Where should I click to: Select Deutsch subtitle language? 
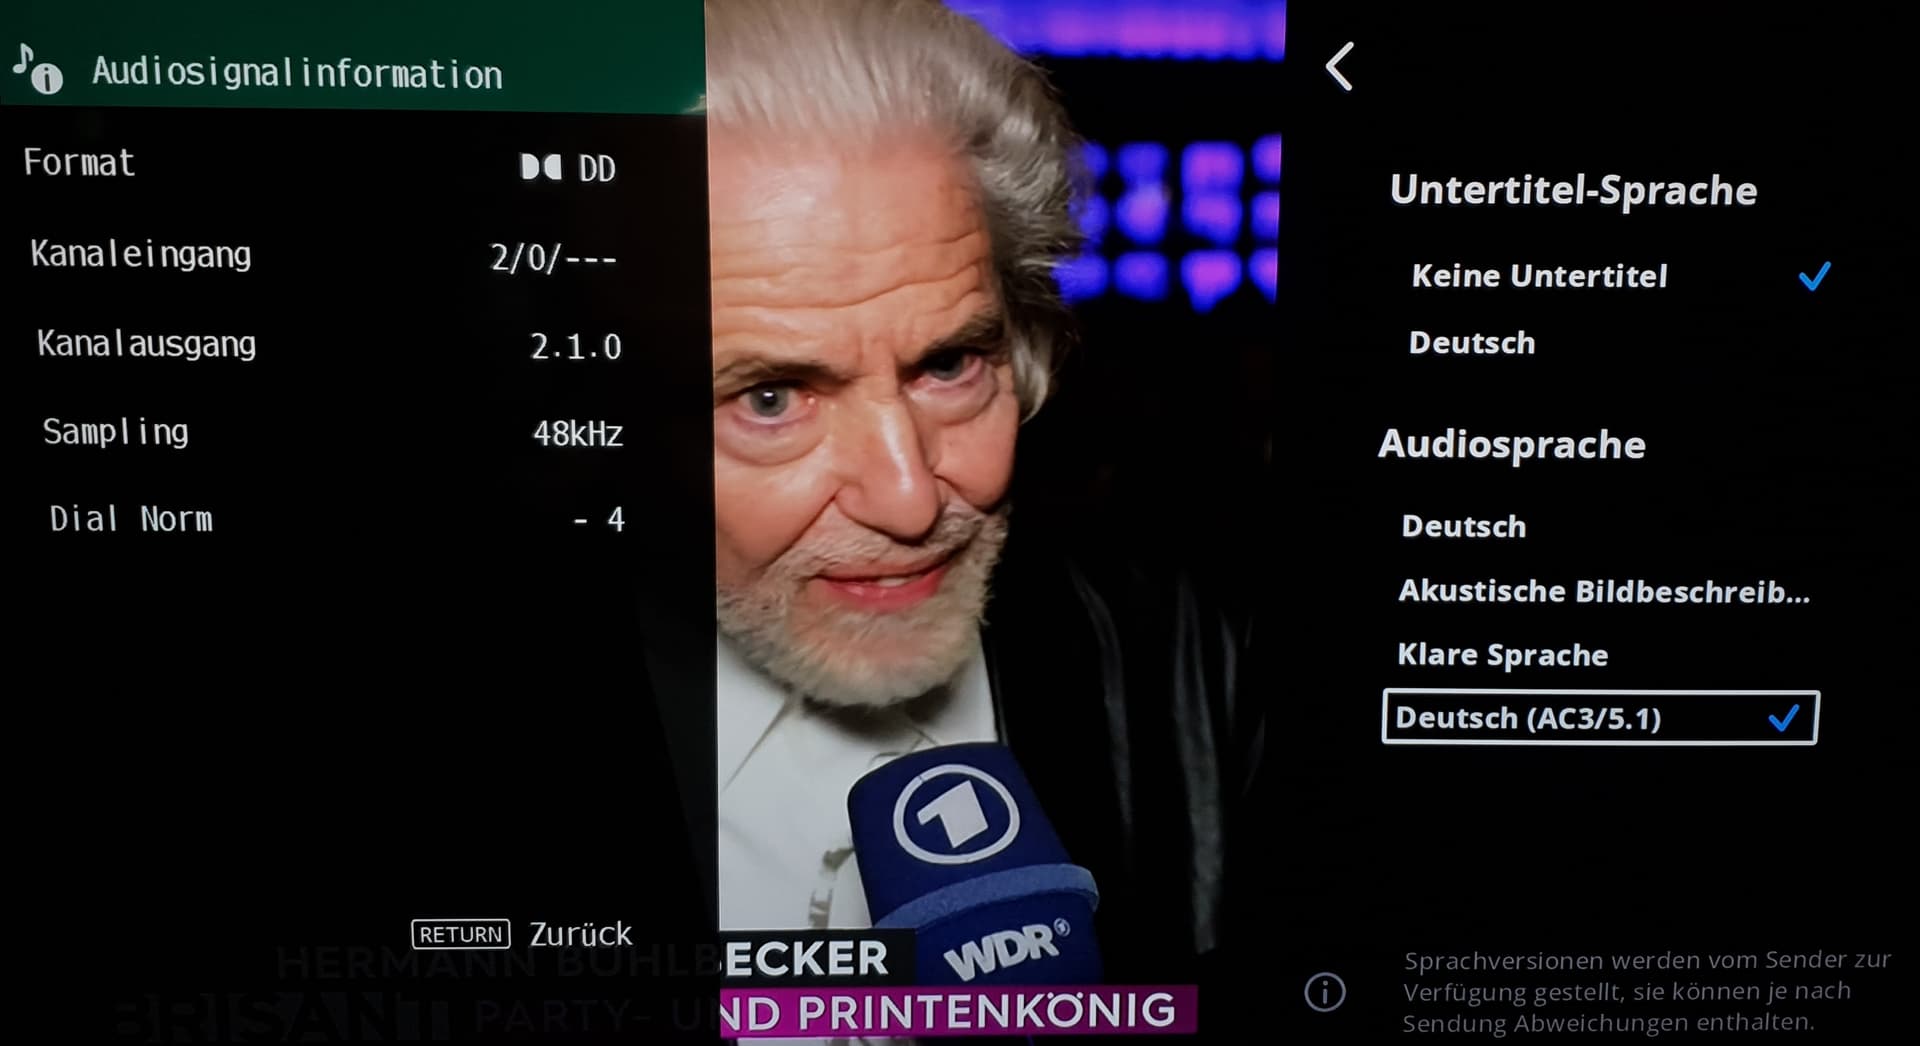click(1472, 343)
